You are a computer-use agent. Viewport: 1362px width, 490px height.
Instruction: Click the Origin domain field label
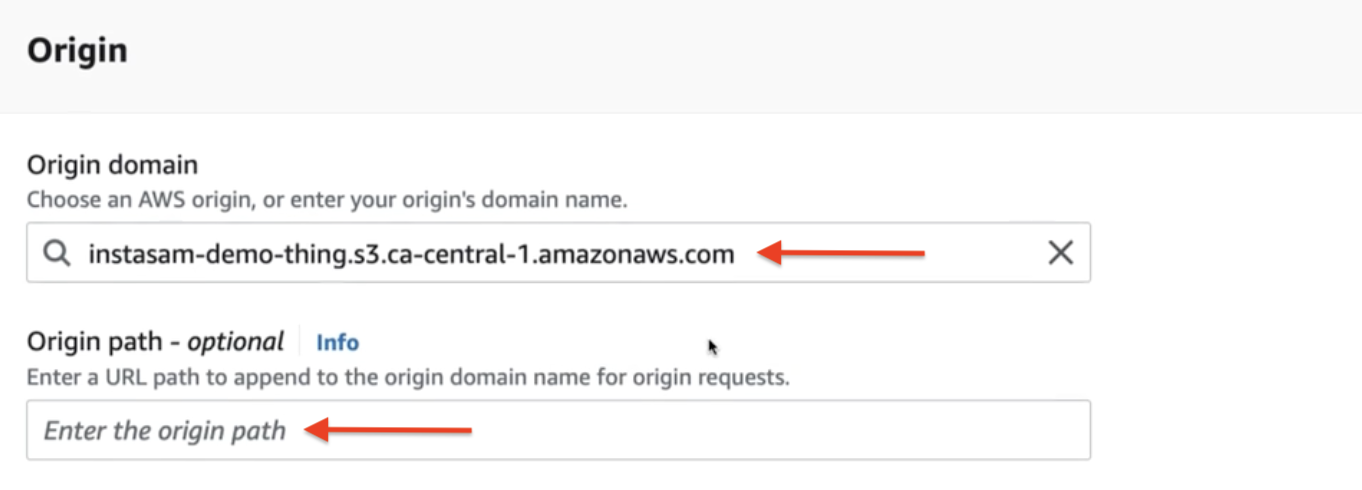112,165
